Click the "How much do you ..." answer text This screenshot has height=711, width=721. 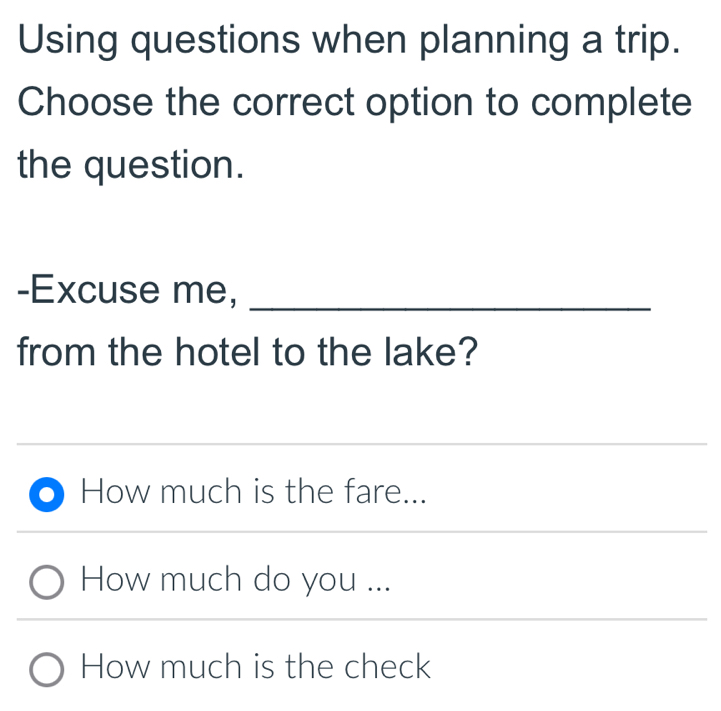[x=235, y=579]
